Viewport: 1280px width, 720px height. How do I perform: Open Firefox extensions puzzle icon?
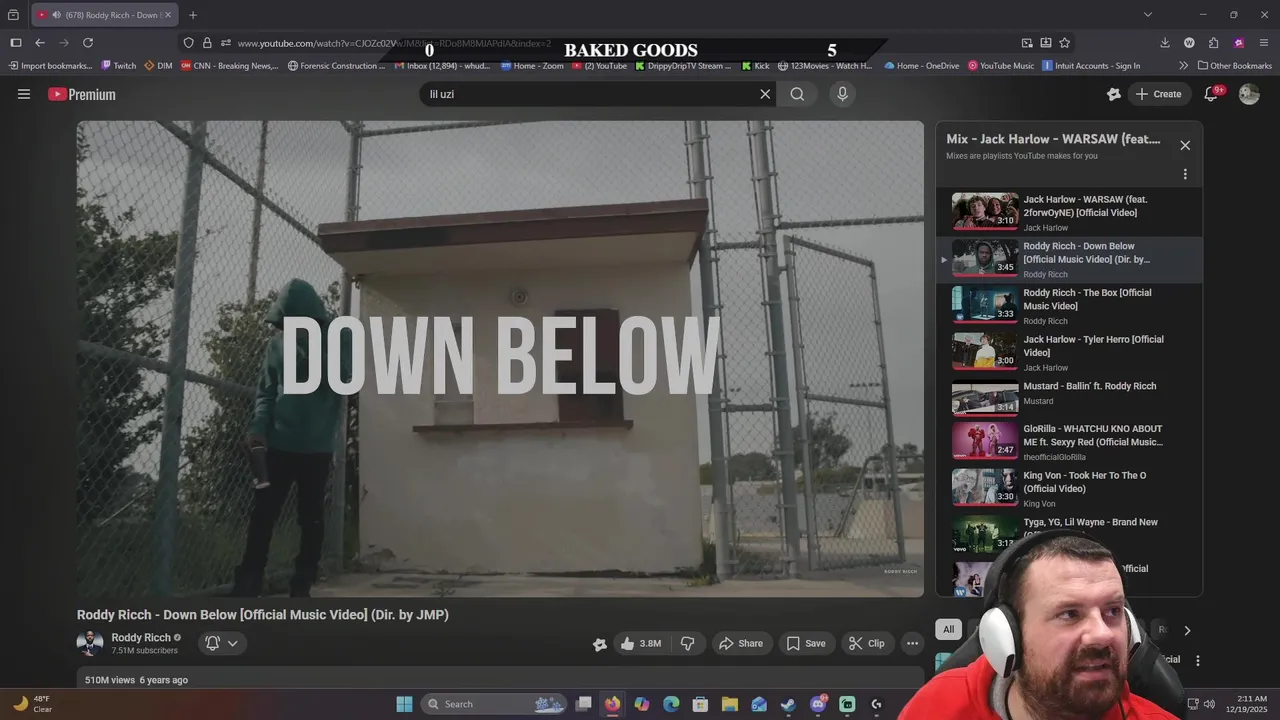pos(1214,43)
